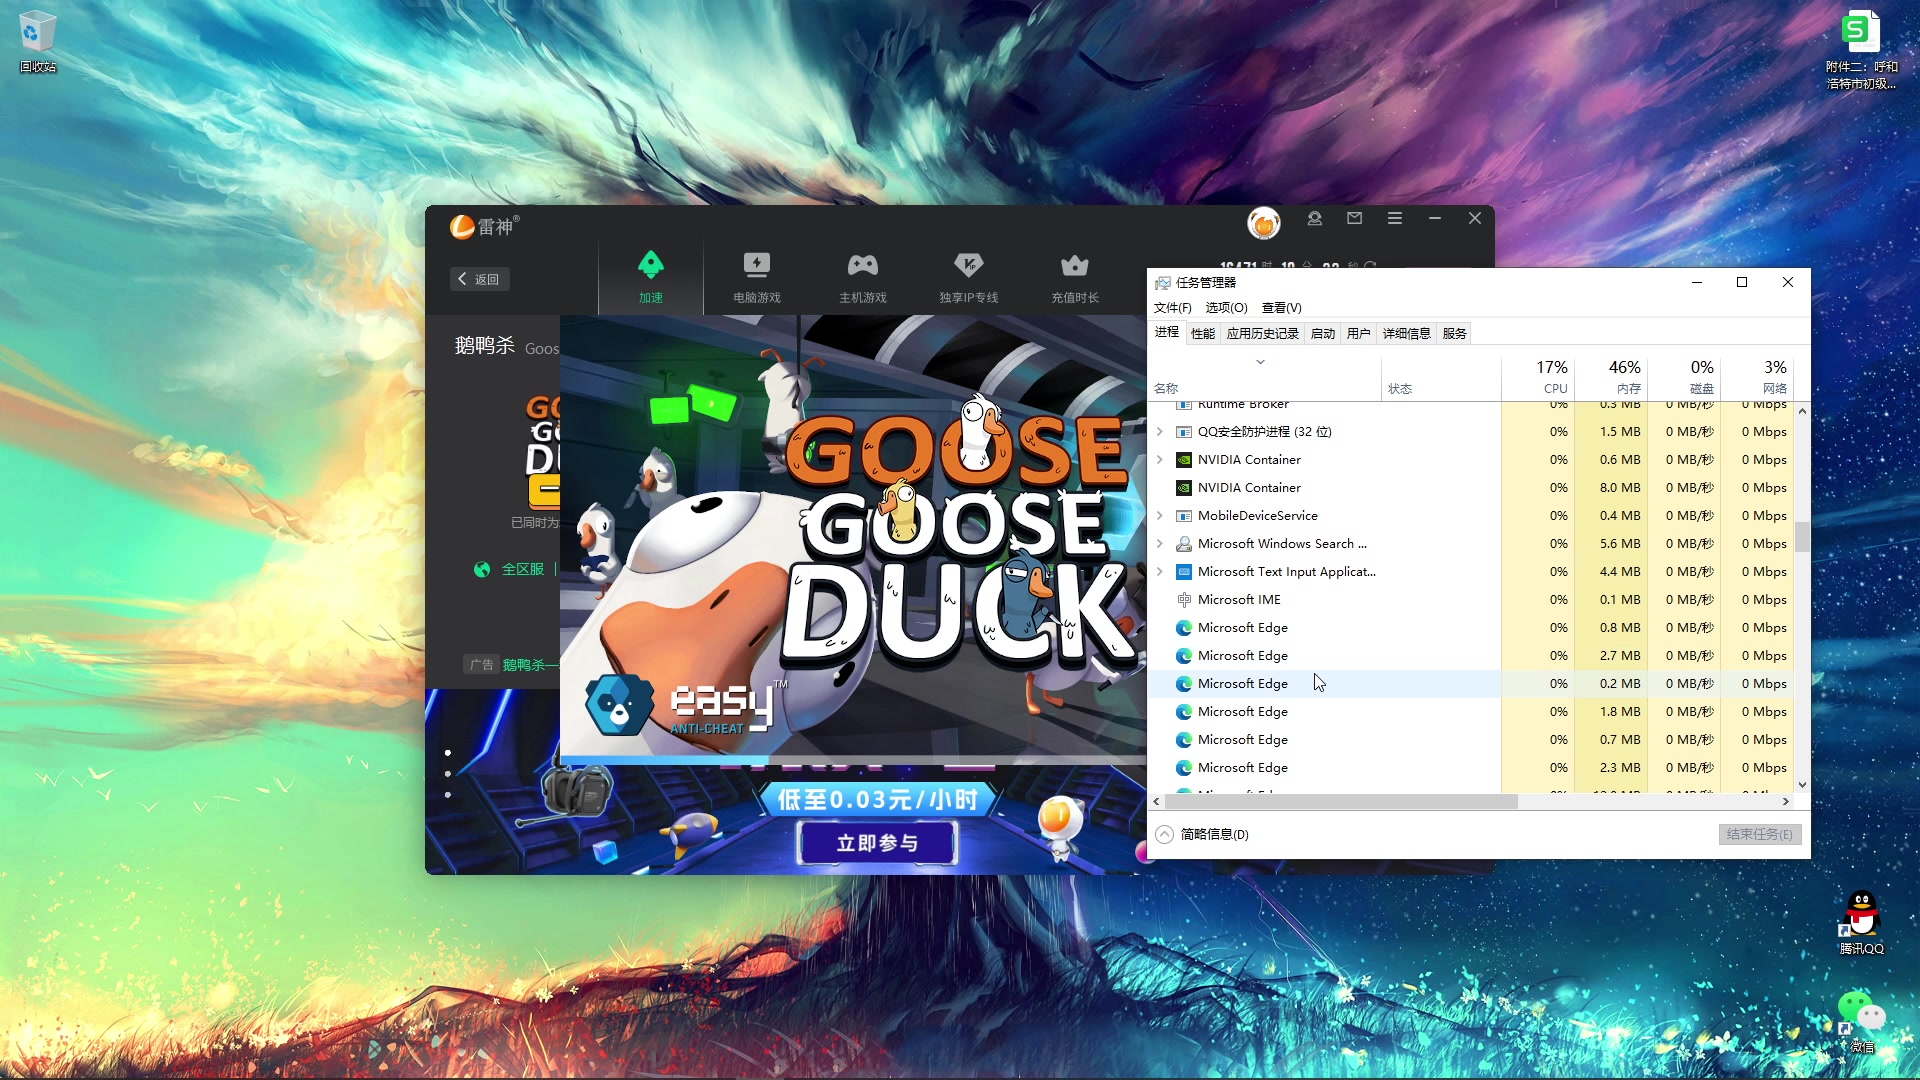Switch to the 应用历史记录 tab

1262,334
